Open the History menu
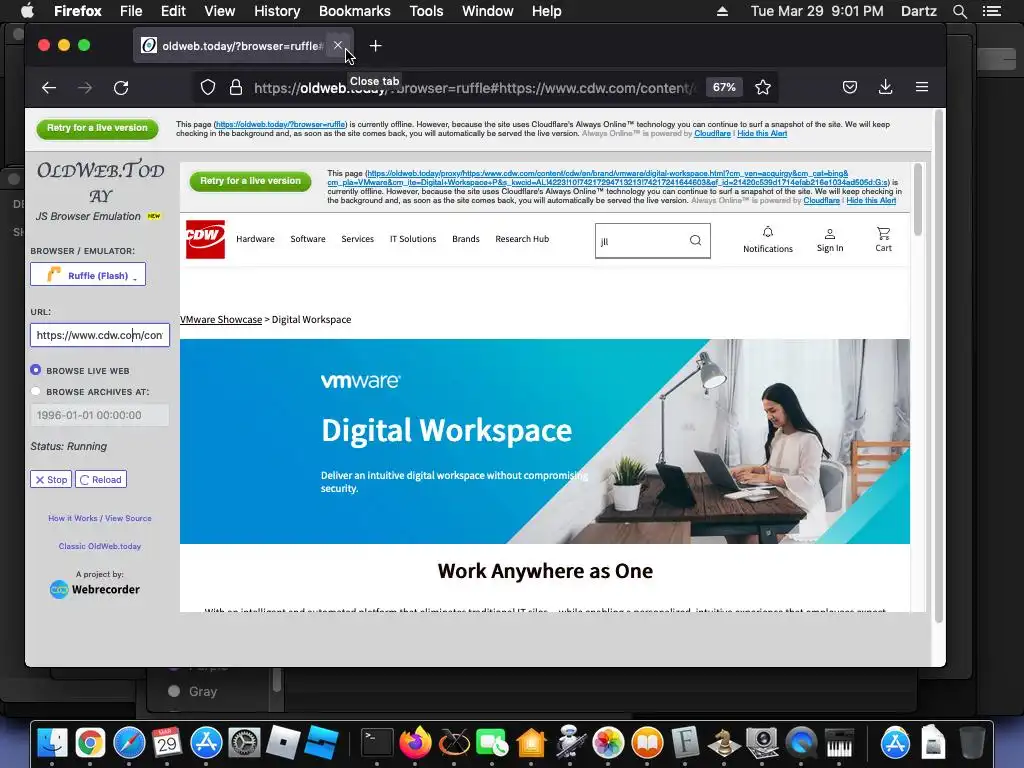This screenshot has height=768, width=1024. 277,11
